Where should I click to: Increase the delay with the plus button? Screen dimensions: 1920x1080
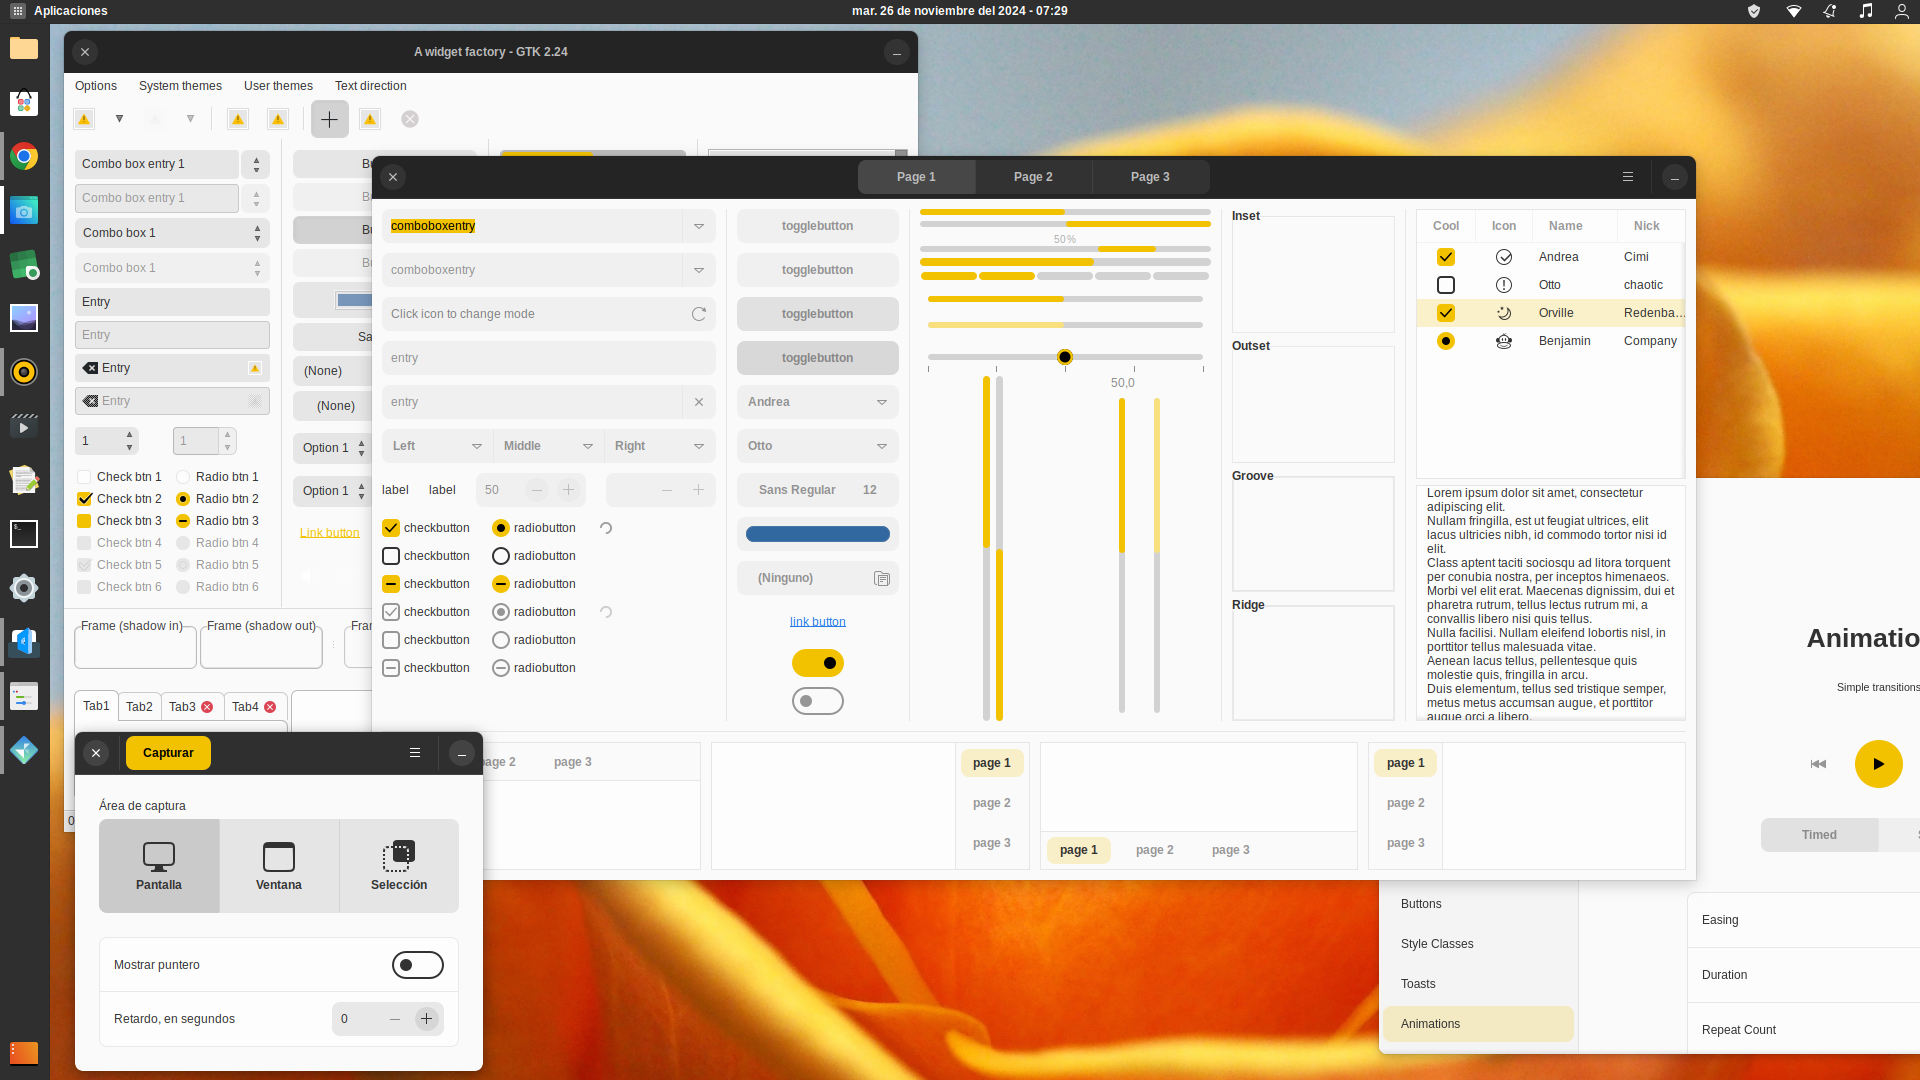click(427, 1019)
